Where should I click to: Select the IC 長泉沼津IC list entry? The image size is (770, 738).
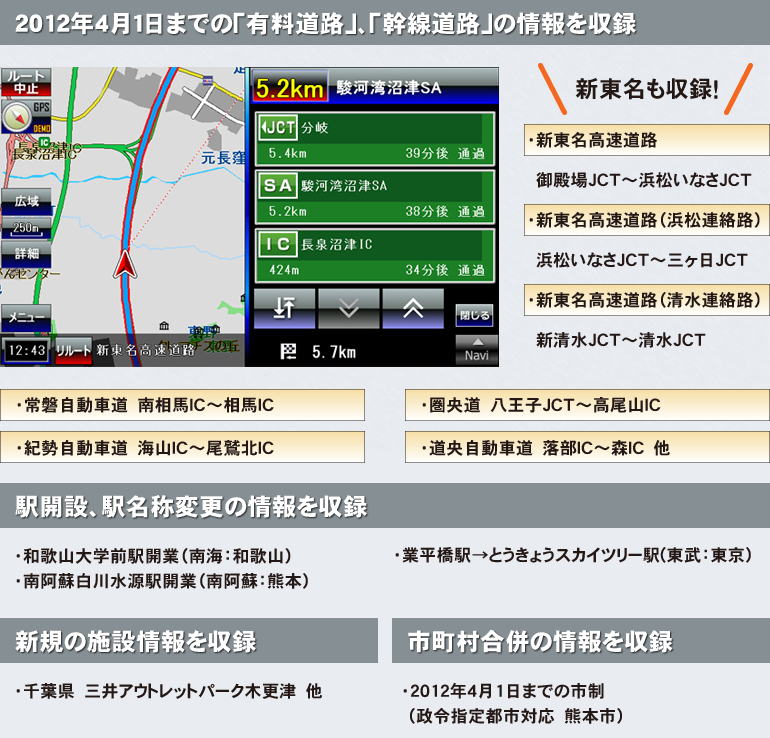(375, 256)
